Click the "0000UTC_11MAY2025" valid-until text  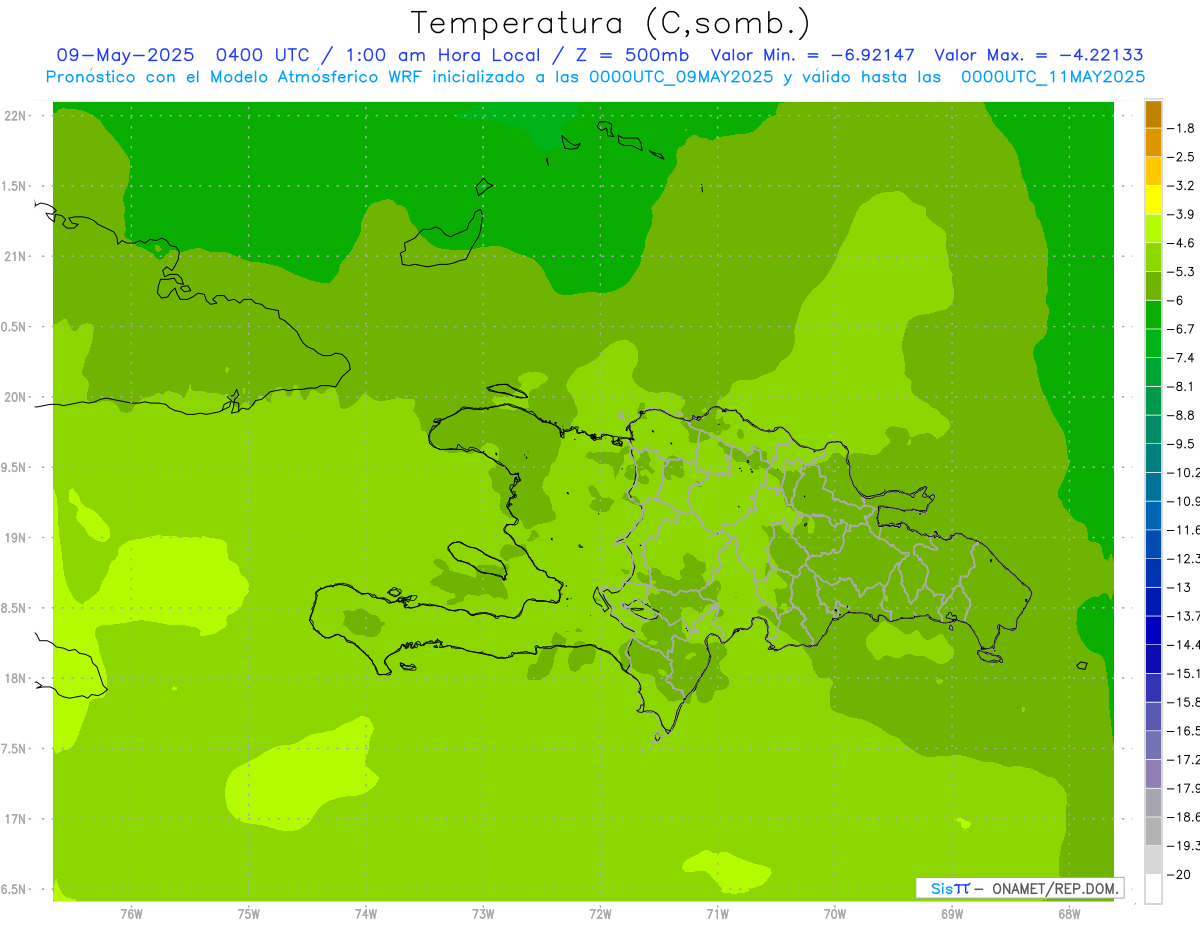point(1053,76)
